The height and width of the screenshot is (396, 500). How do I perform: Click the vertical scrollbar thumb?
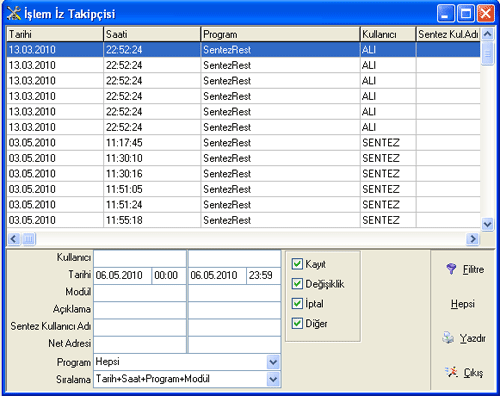click(x=487, y=53)
